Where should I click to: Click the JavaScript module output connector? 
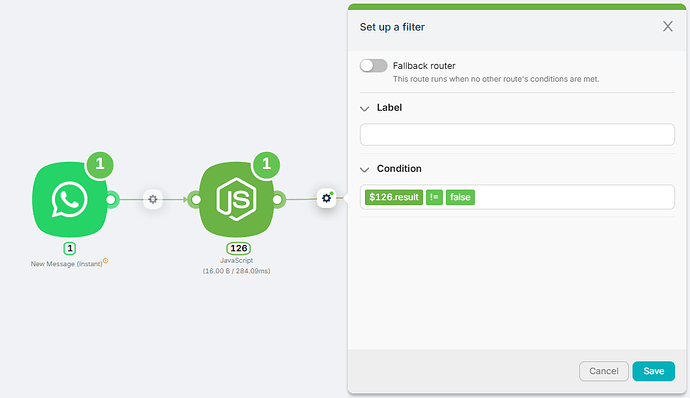pos(277,199)
